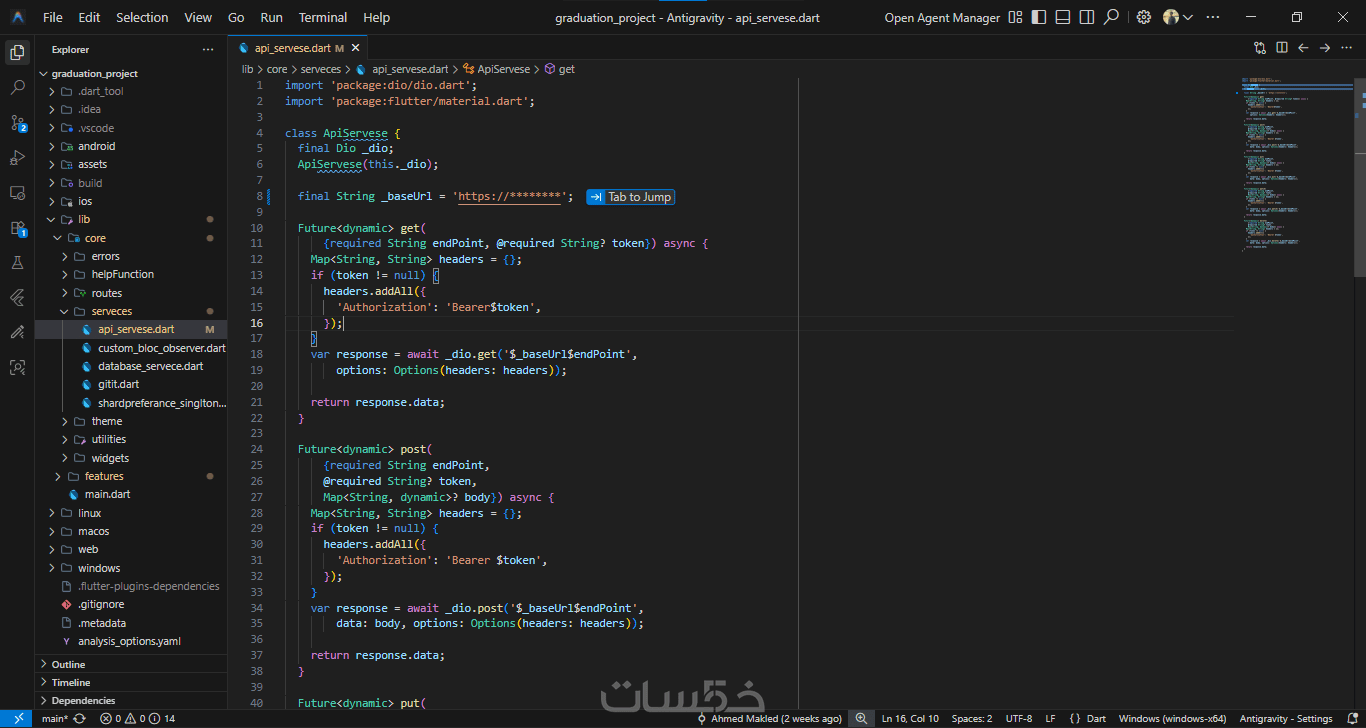Image resolution: width=1366 pixels, height=728 pixels.
Task: Navigate back with the left arrow
Action: (x=1303, y=47)
